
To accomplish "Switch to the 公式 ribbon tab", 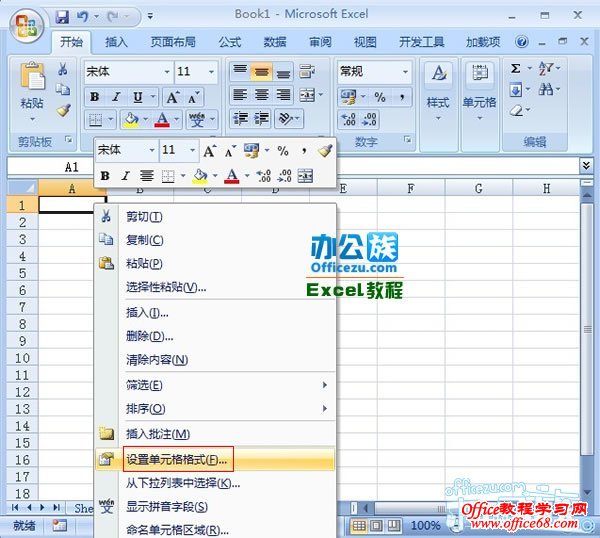I will 230,42.
